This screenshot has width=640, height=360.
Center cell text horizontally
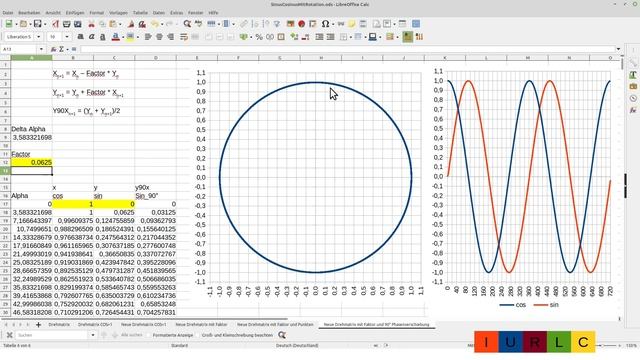[x=159, y=37]
